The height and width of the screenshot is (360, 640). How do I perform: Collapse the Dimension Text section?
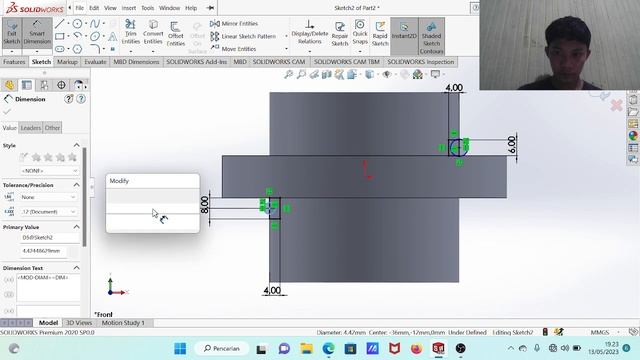pos(76,268)
